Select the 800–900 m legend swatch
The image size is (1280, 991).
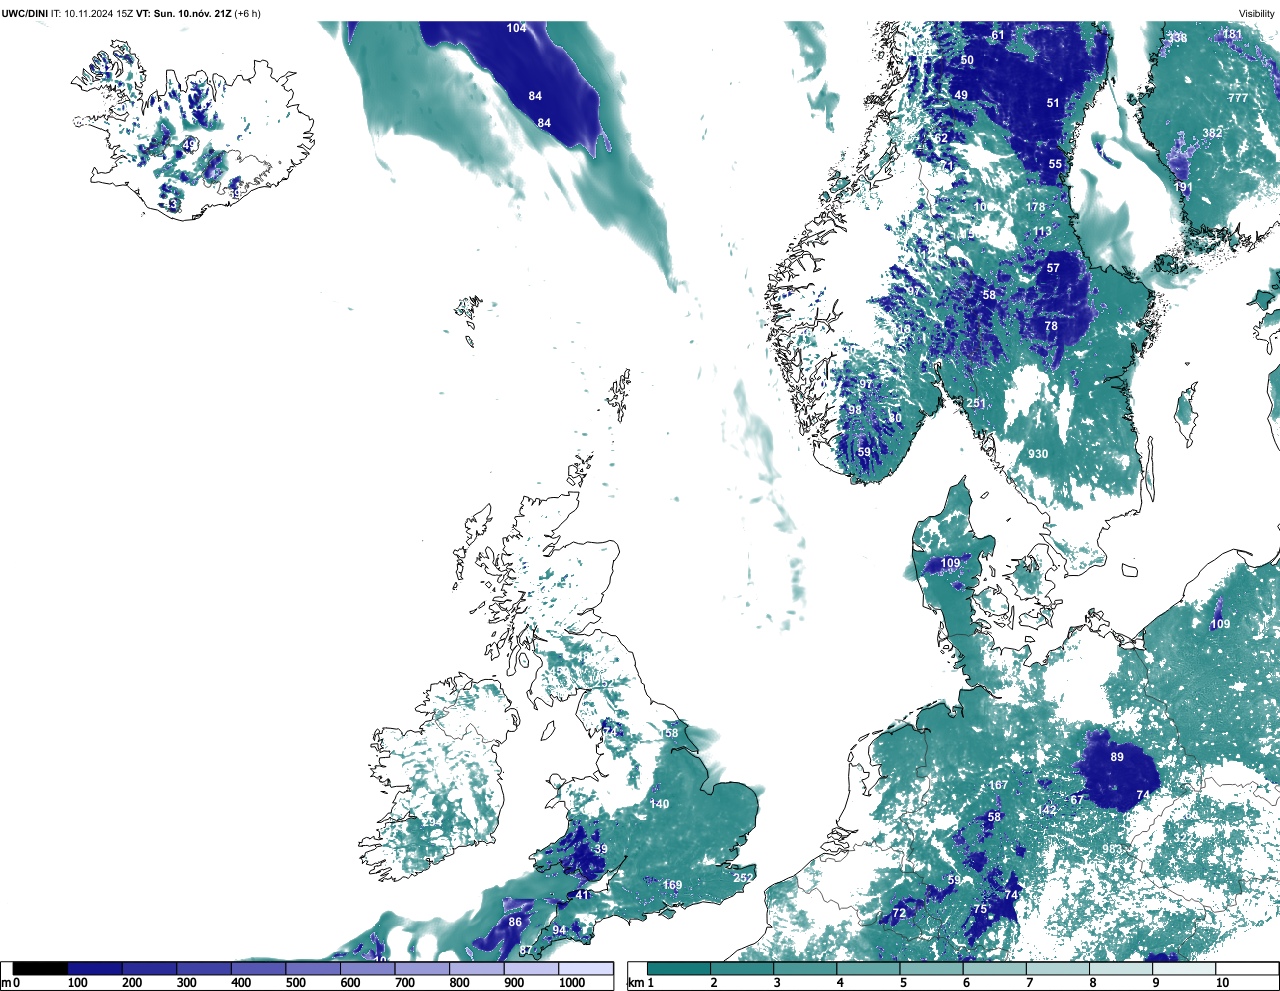(x=477, y=968)
